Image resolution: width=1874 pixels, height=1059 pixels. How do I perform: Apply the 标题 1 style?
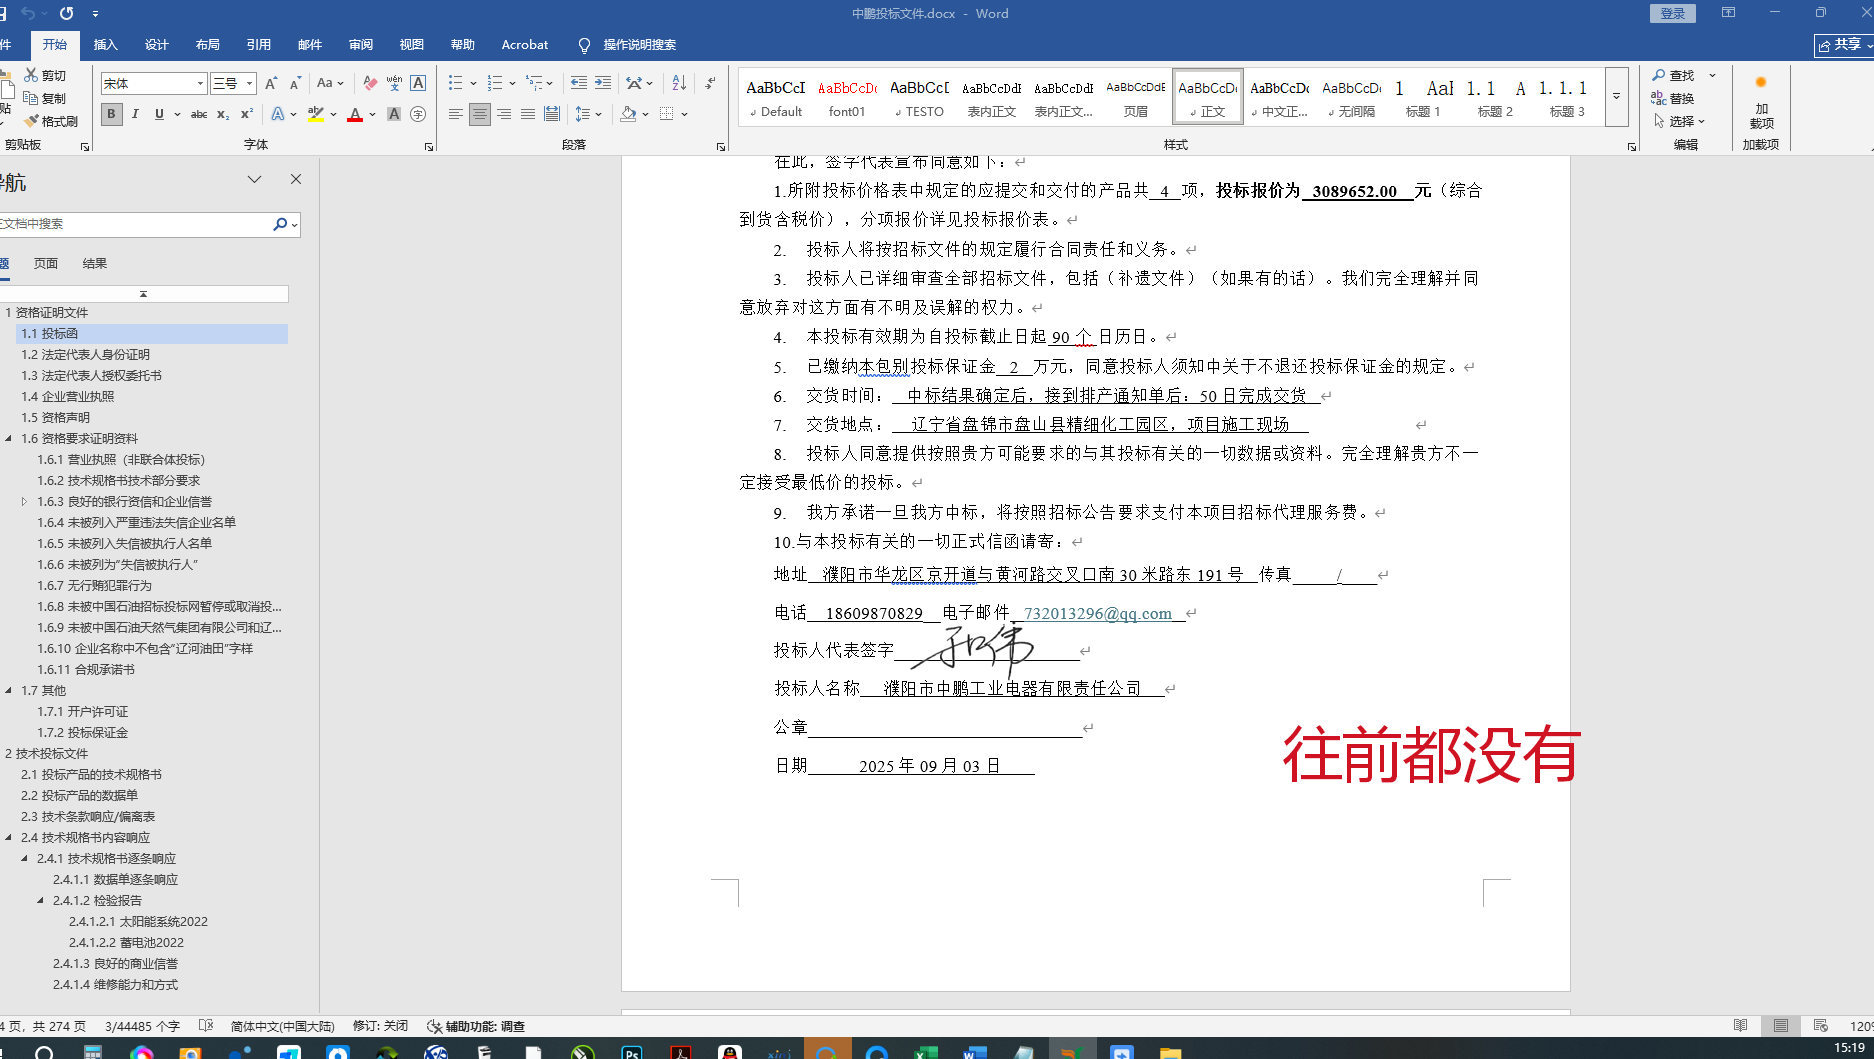pyautogui.click(x=1423, y=97)
